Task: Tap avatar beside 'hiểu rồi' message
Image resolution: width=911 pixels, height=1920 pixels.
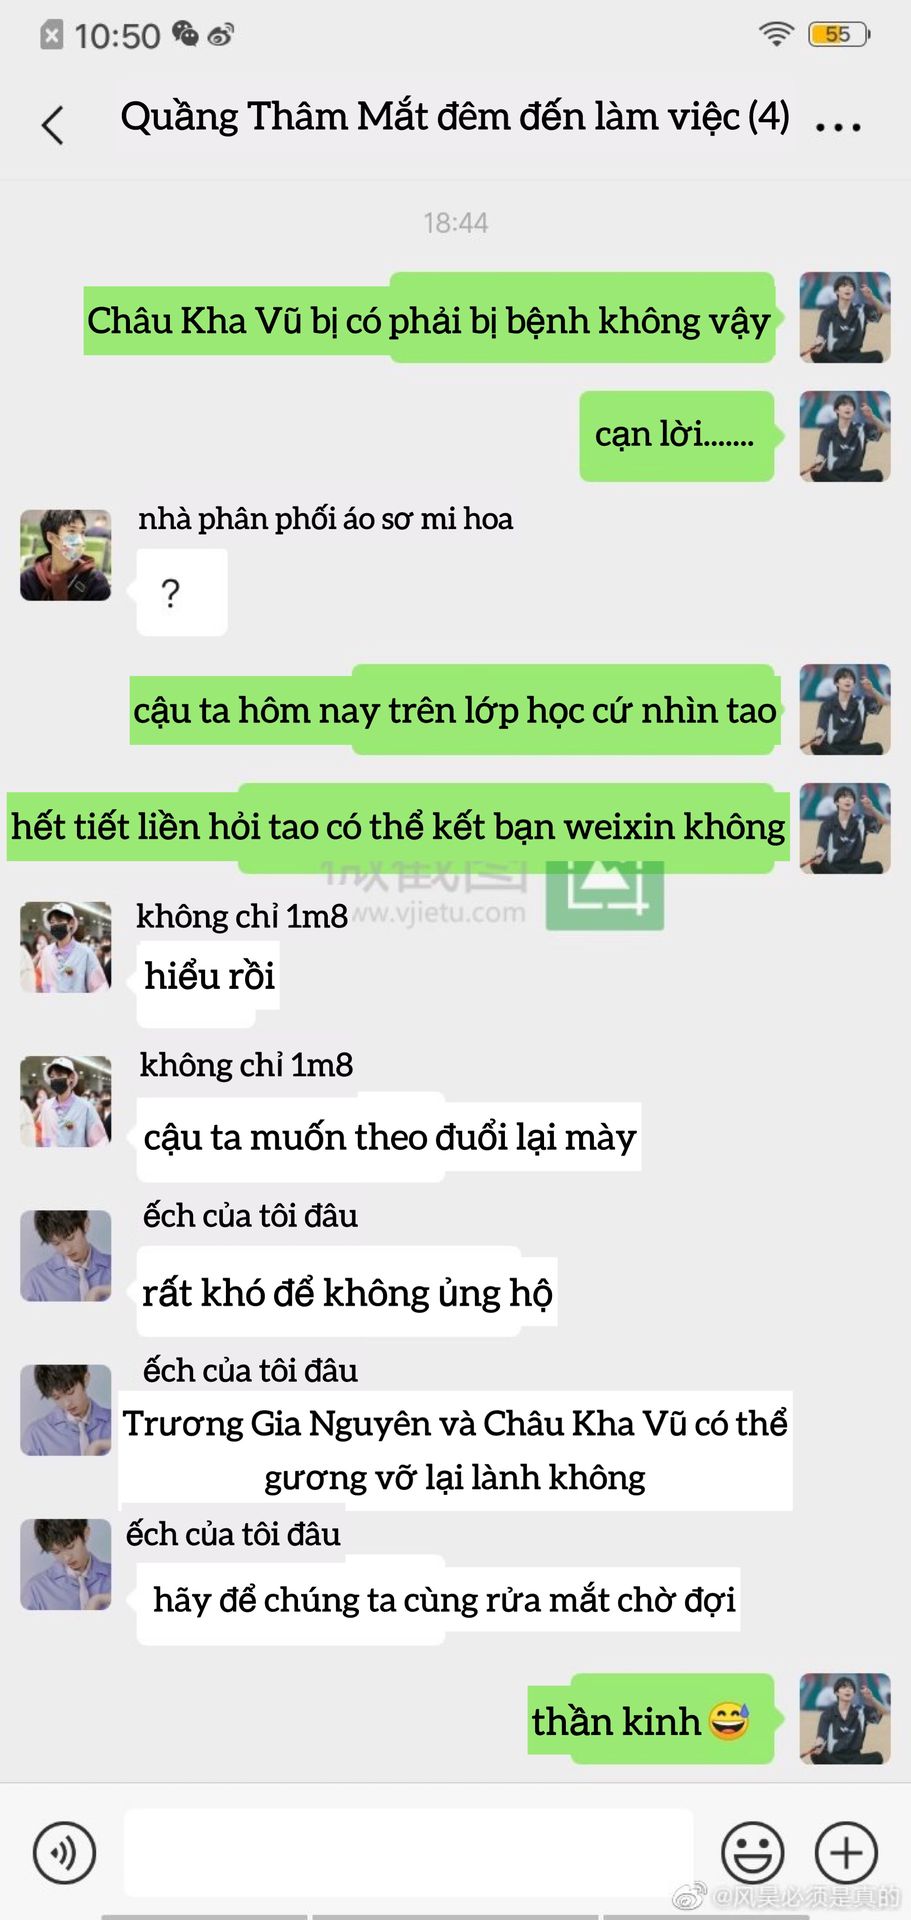Action: point(66,946)
